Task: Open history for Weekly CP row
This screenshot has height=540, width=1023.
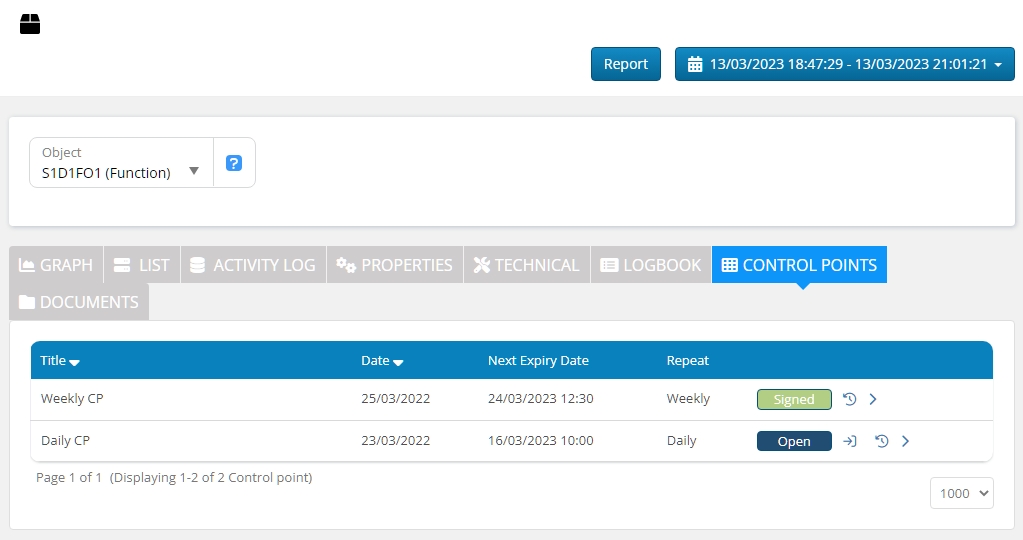Action: (849, 399)
